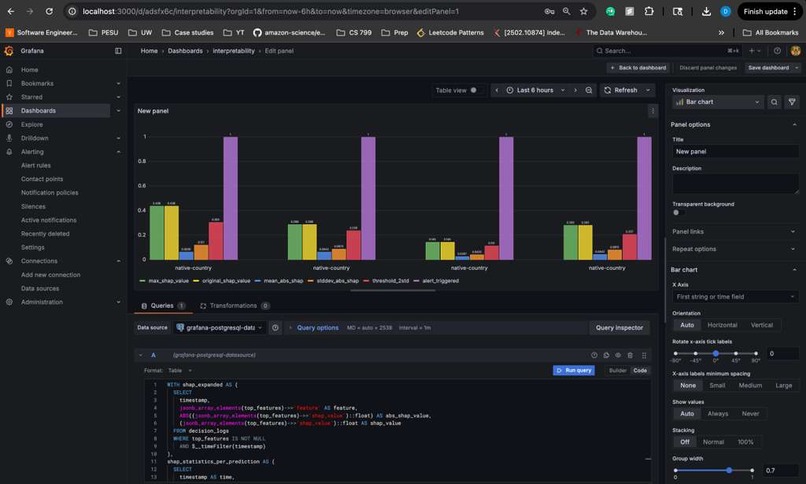Image resolution: width=806 pixels, height=484 pixels.
Task: Reload the page in browser
Action: 49,11
